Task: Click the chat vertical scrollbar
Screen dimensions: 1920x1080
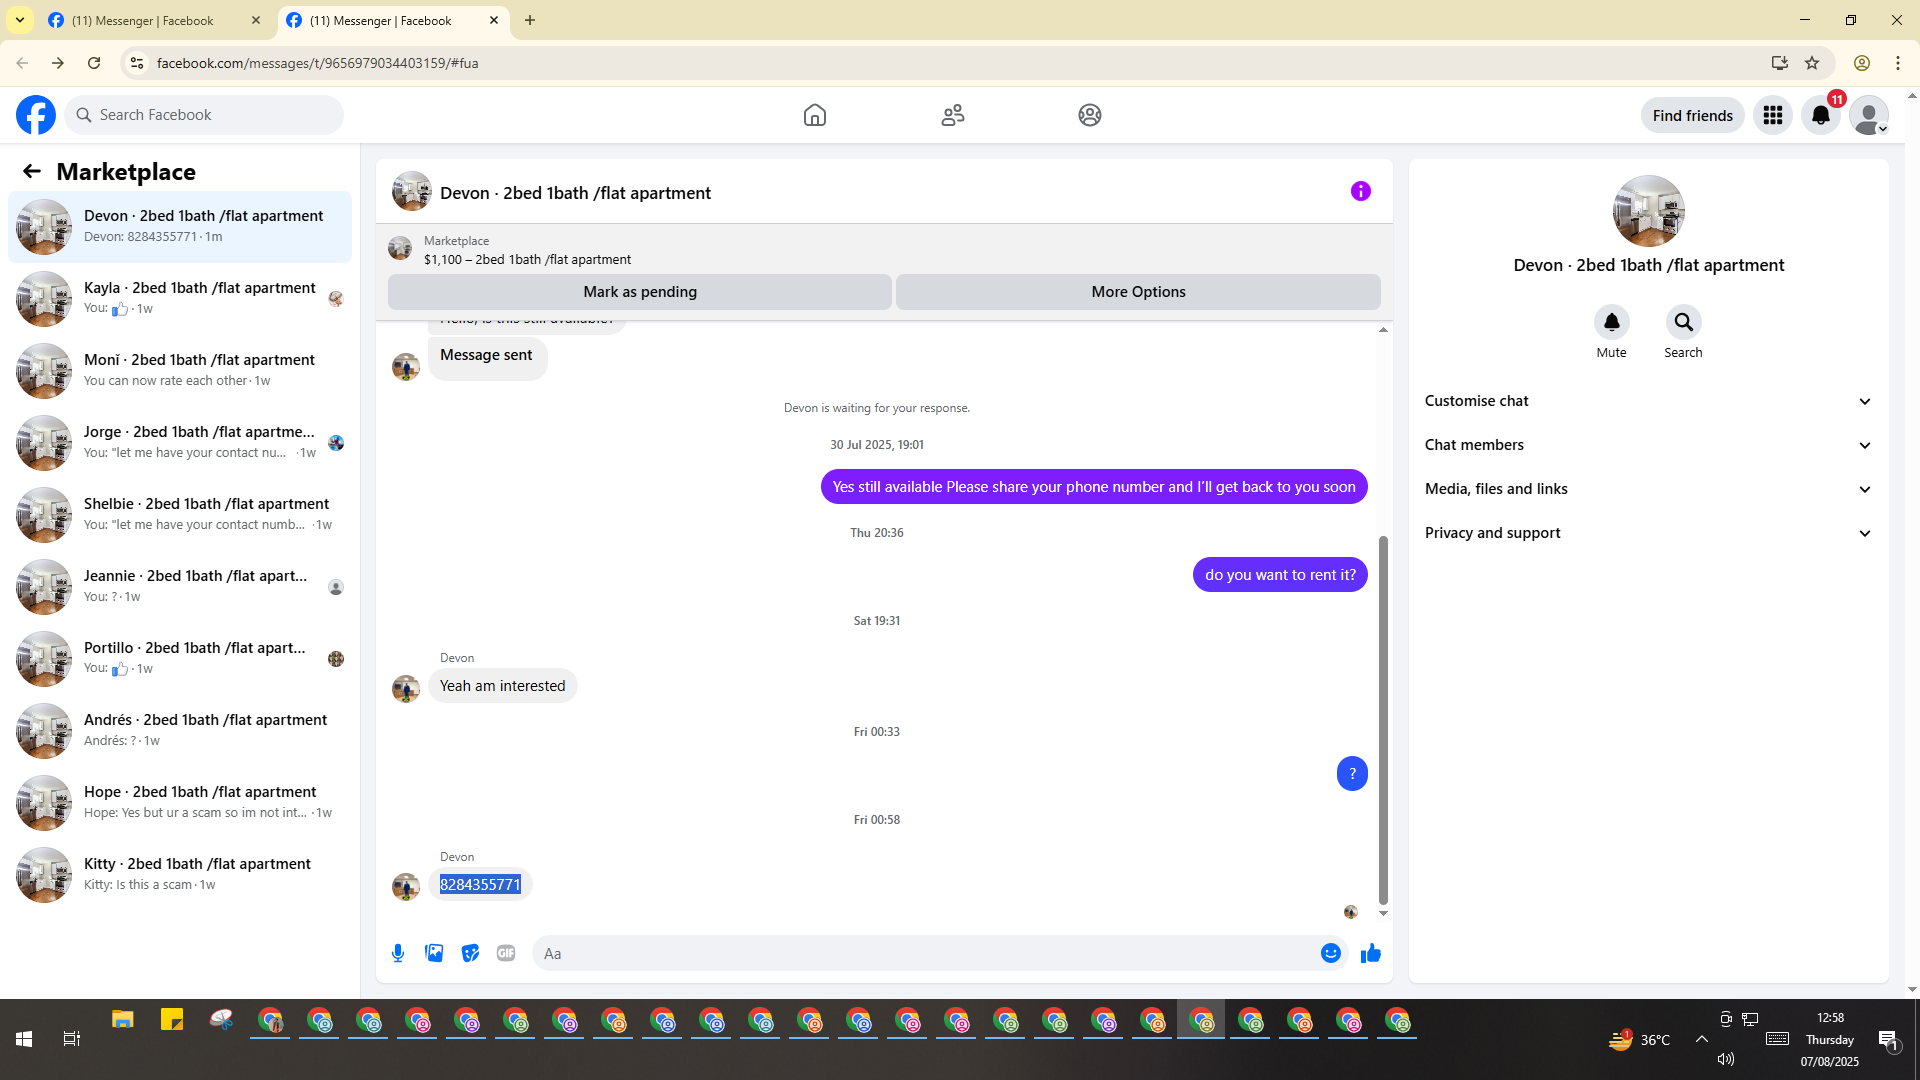Action: [1383, 720]
